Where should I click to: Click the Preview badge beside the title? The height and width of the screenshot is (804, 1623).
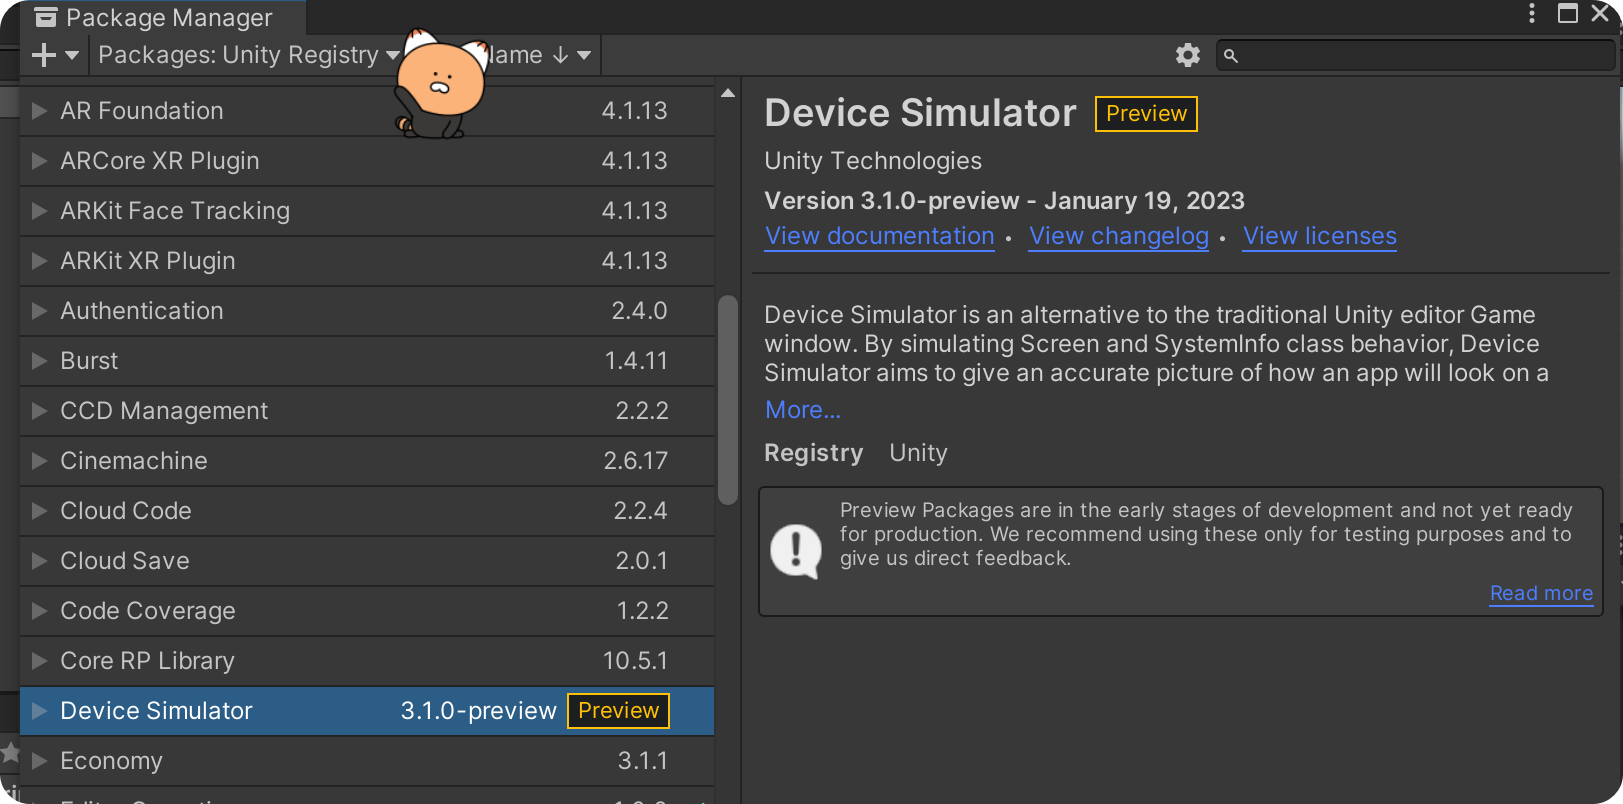tap(1146, 114)
